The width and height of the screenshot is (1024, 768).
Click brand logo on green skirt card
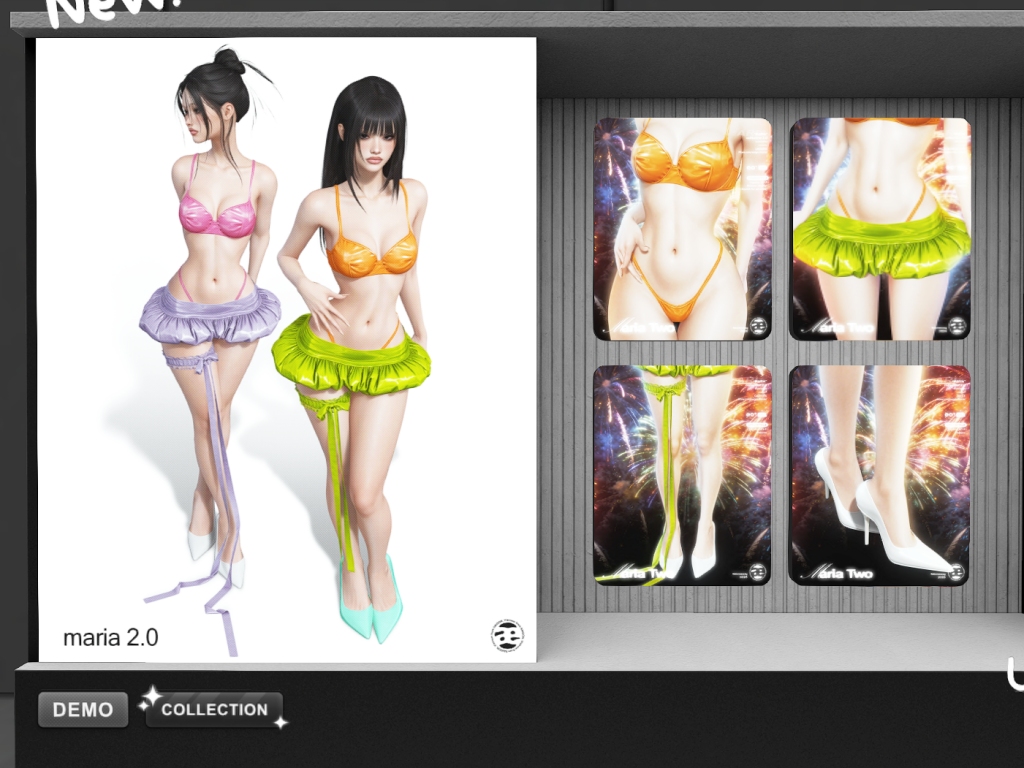957,325
